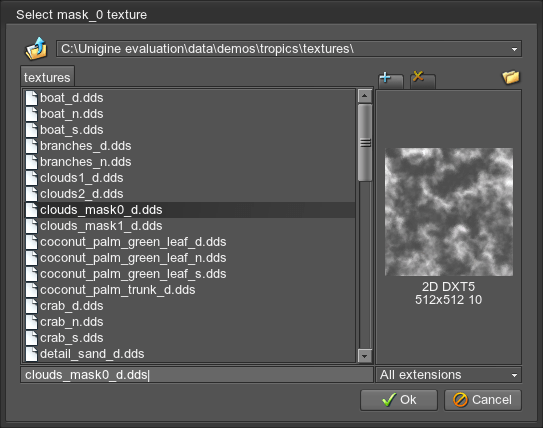Select the textures tab
The height and width of the screenshot is (428, 543).
tap(47, 77)
